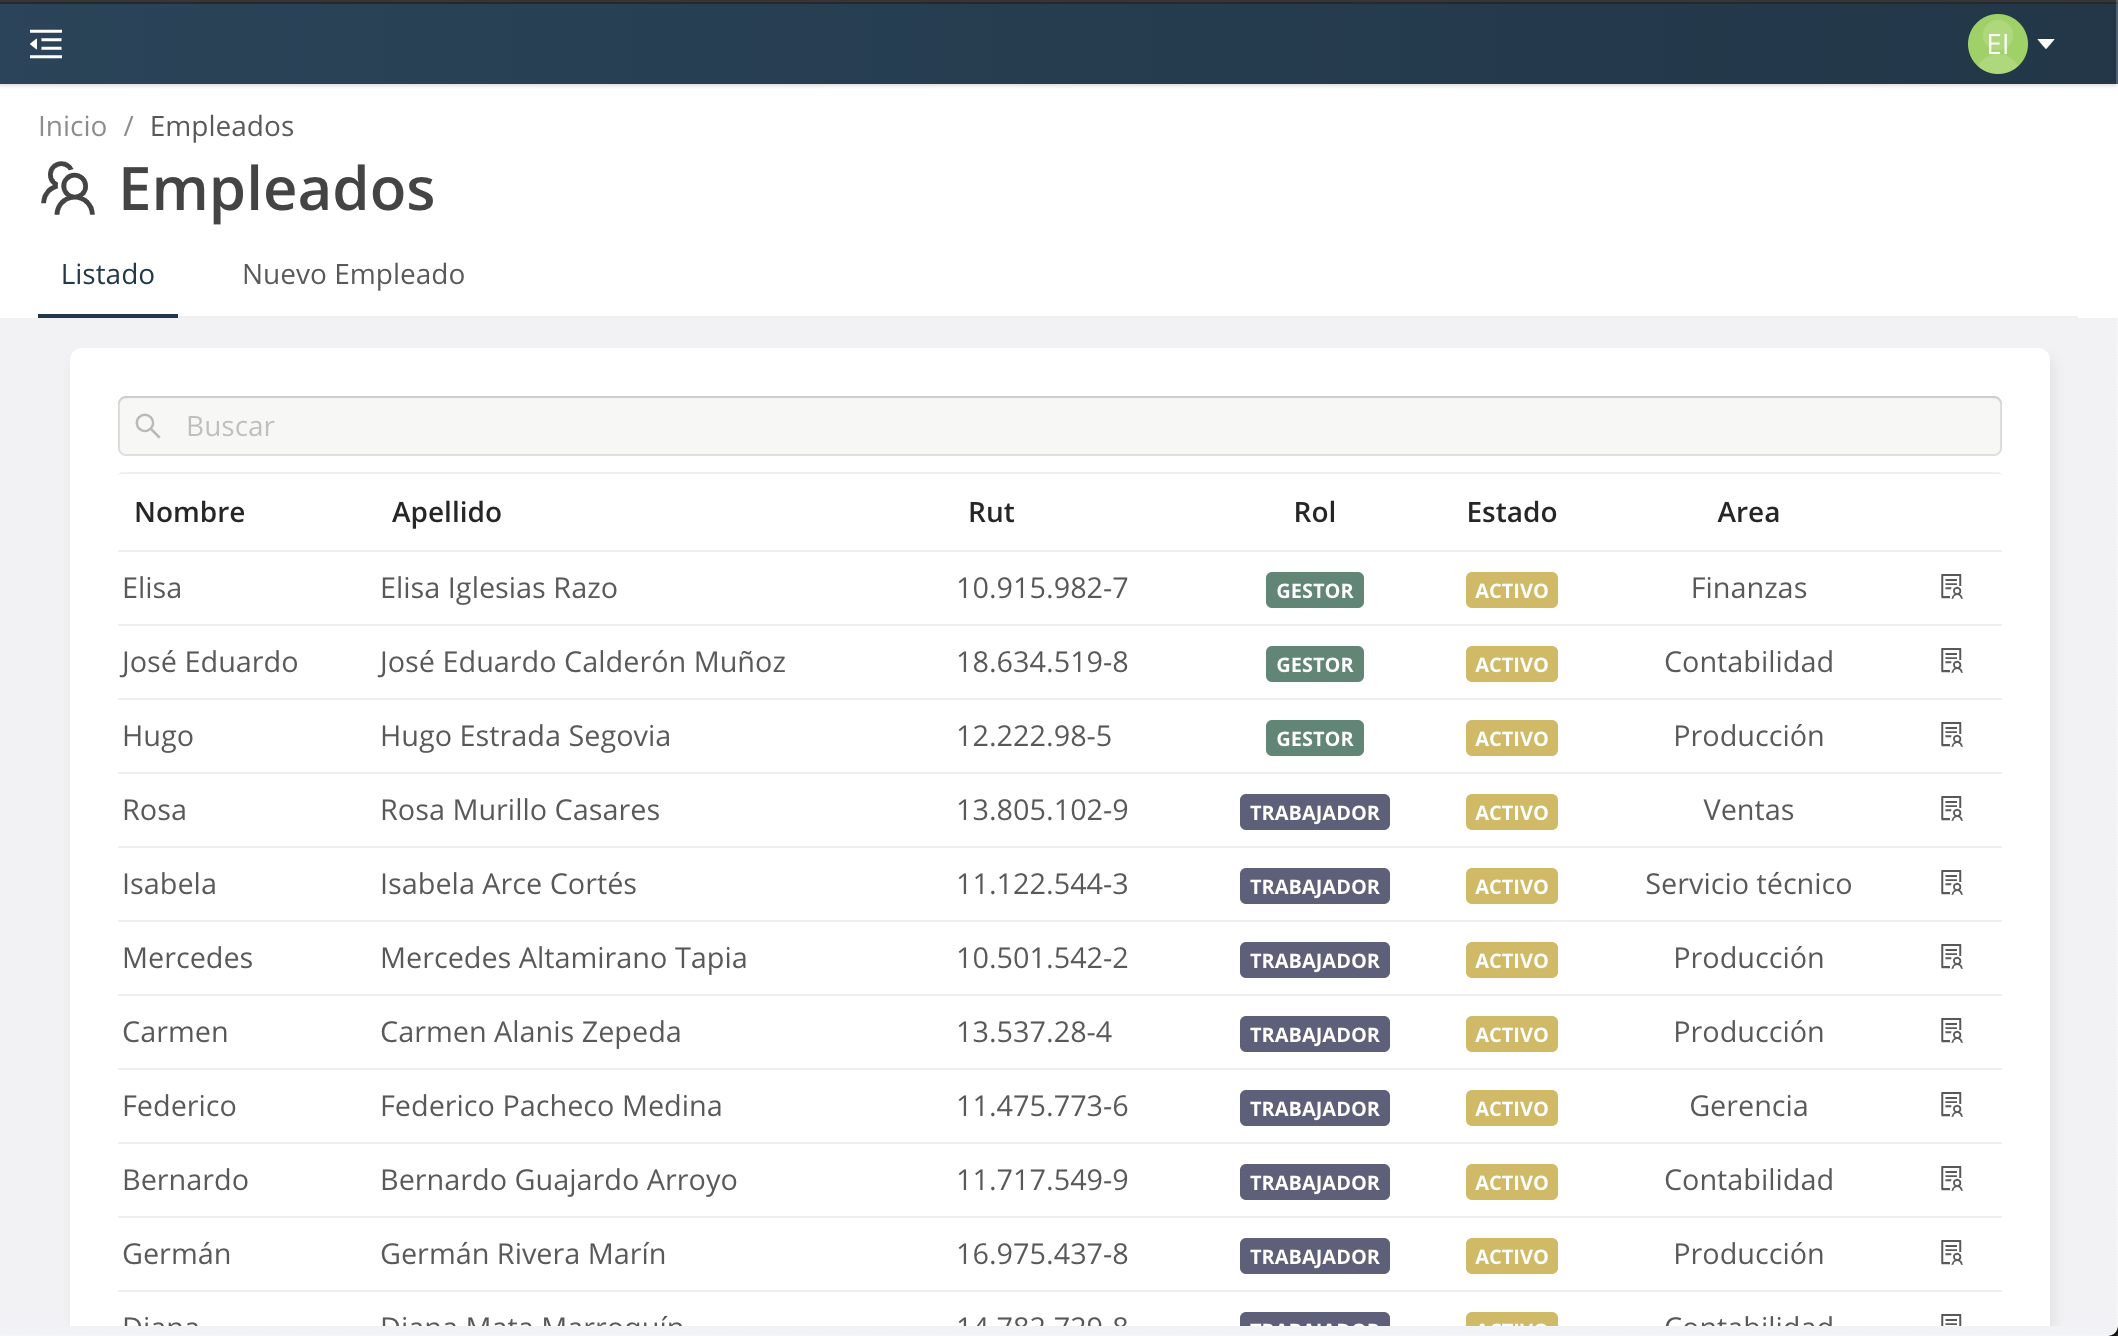
Task: Click Nombre cell Federico
Action: pyautogui.click(x=179, y=1106)
